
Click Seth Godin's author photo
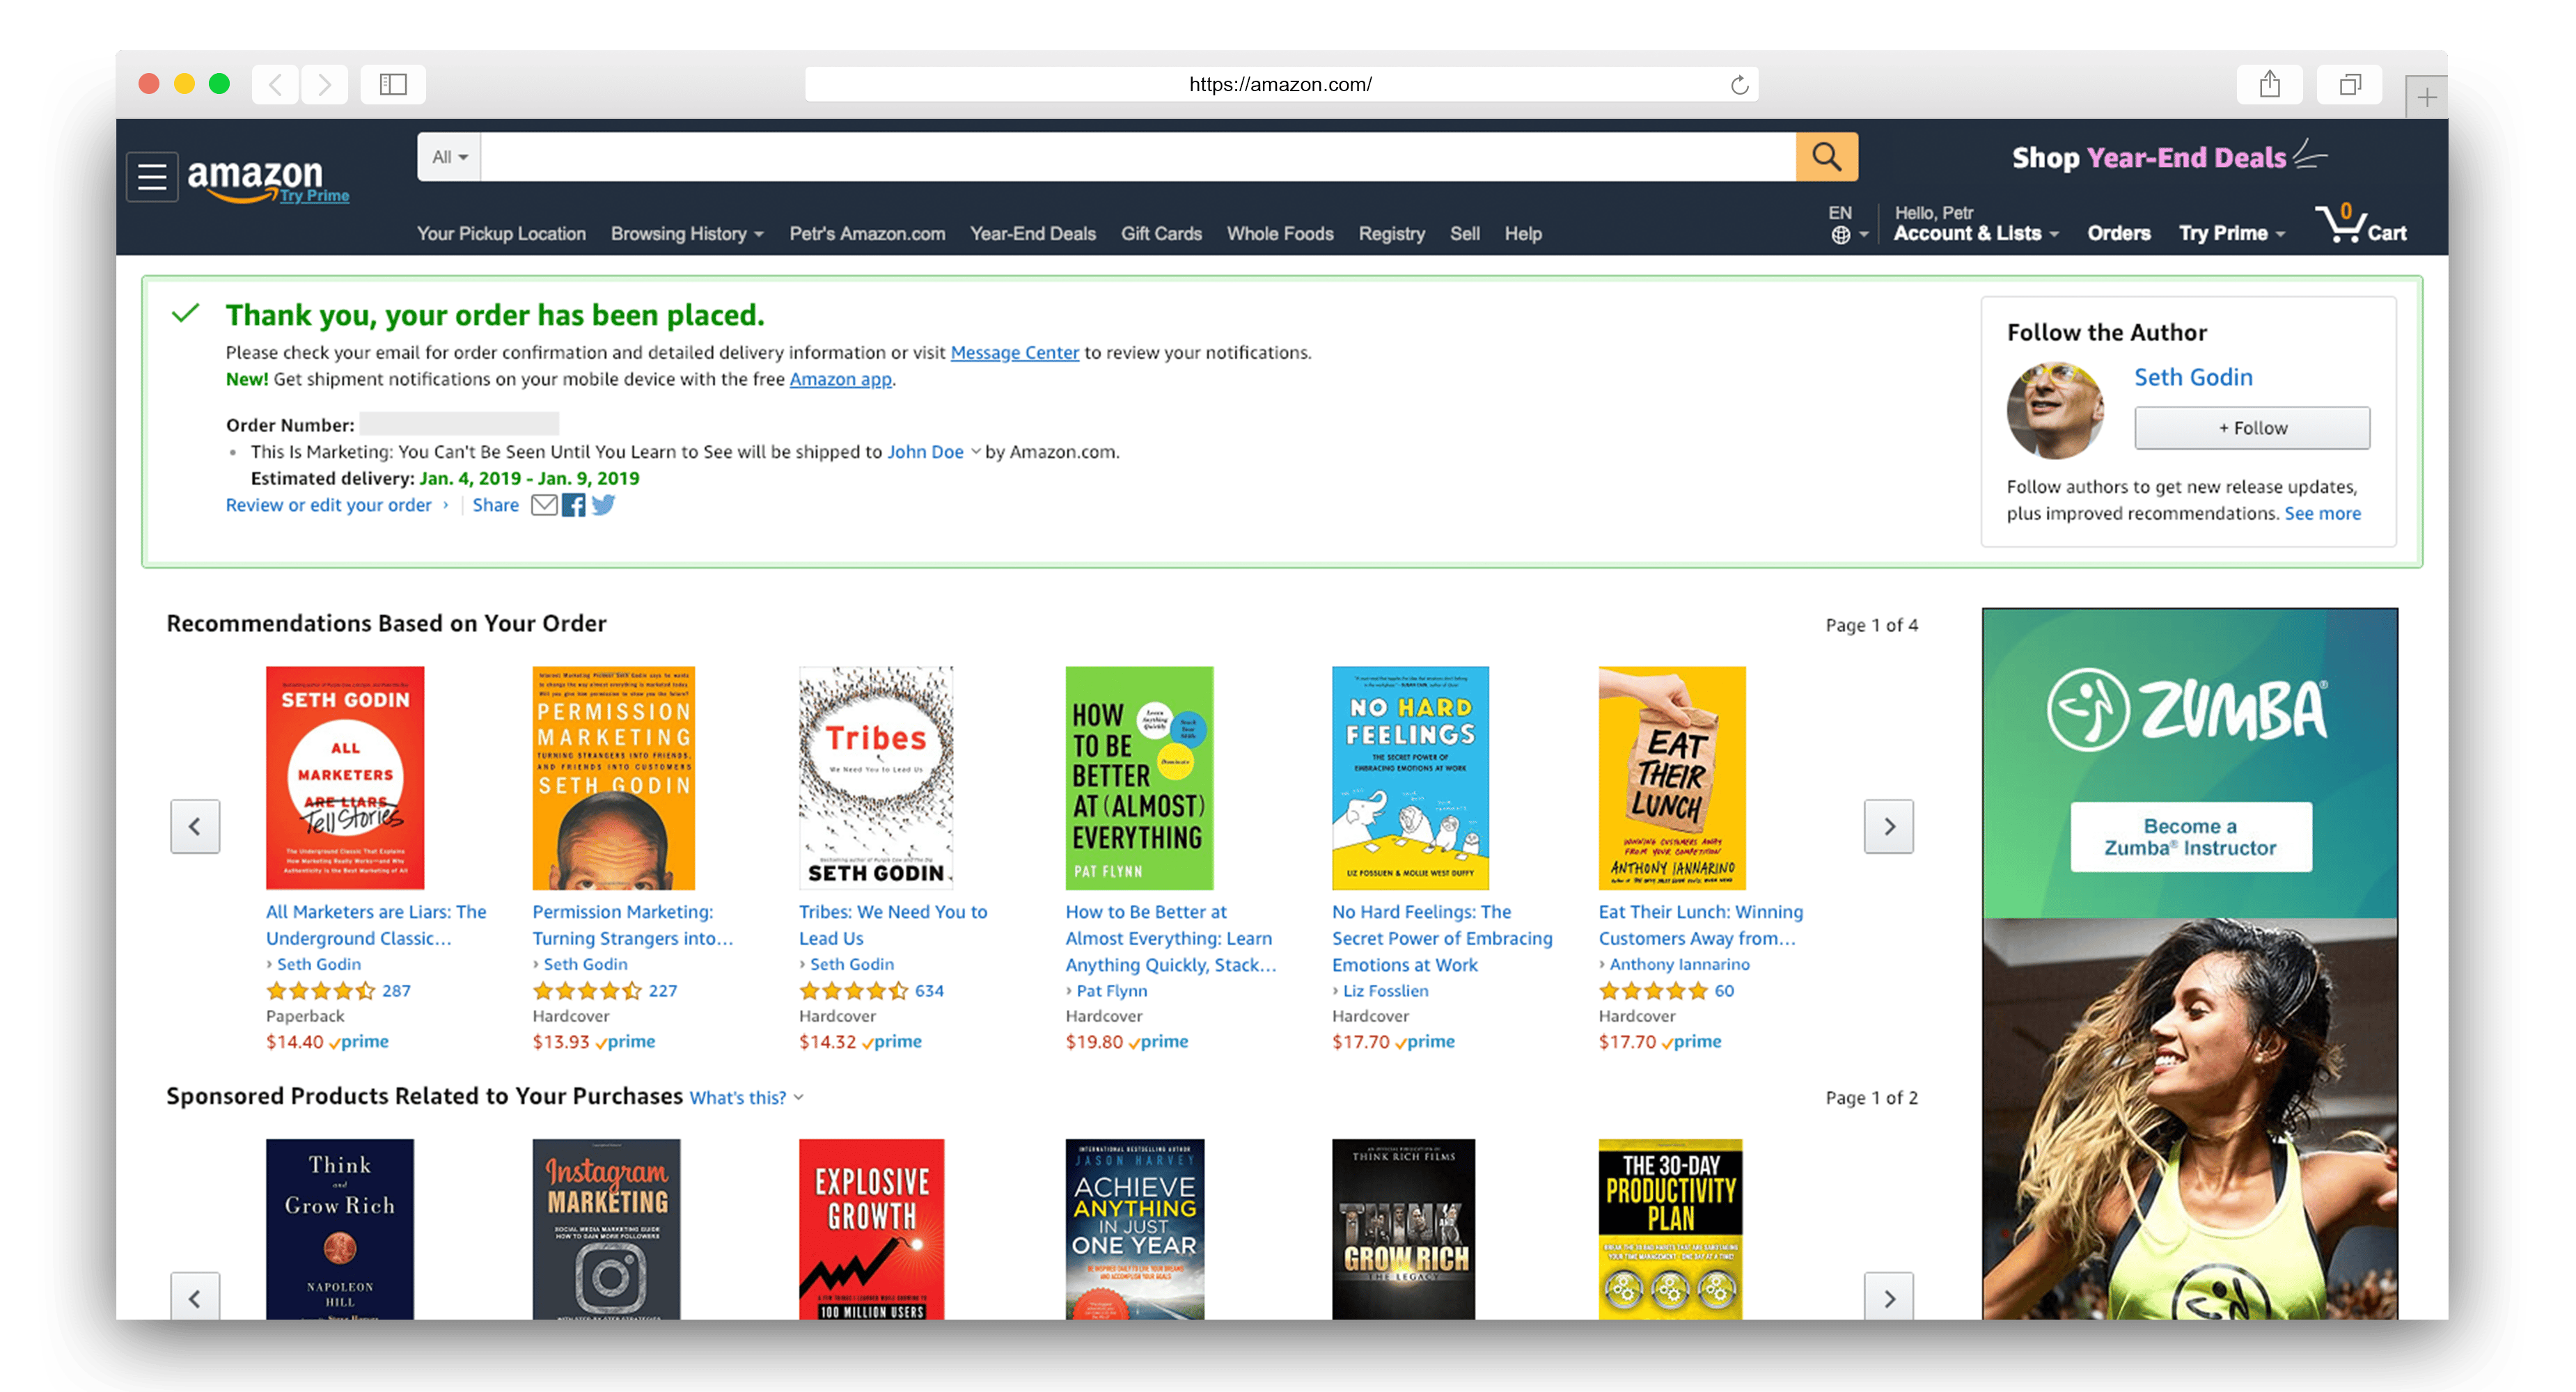(2055, 411)
